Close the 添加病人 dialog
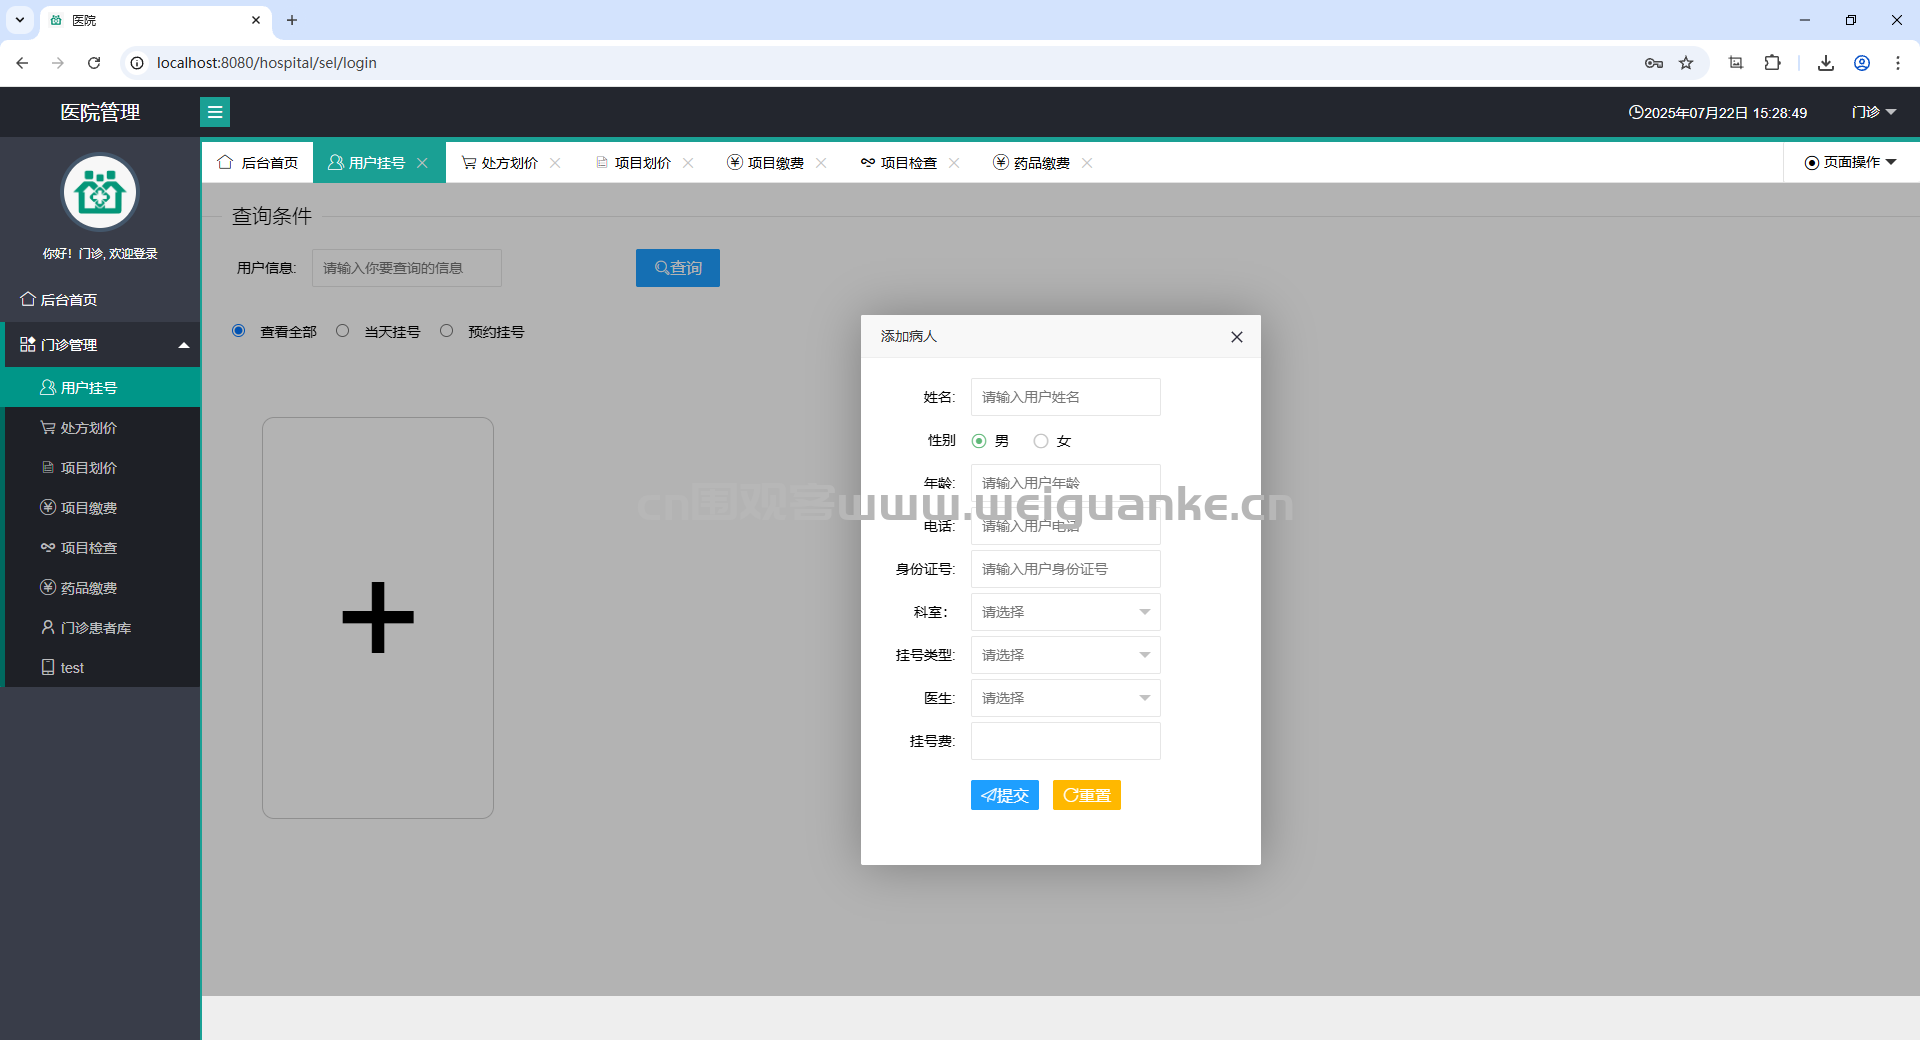This screenshot has height=1040, width=1920. pos(1237,337)
